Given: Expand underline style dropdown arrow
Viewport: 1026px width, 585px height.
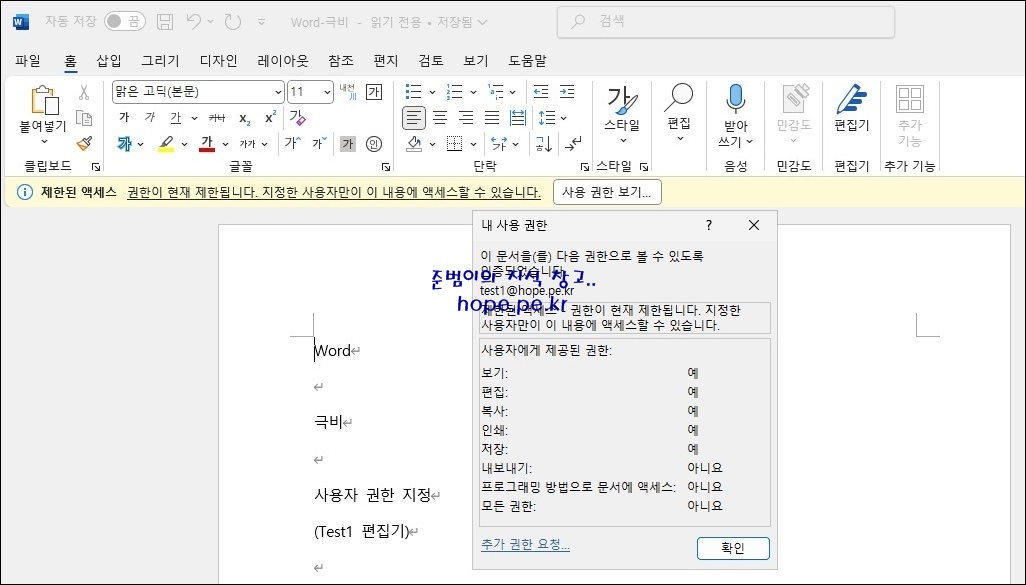Looking at the screenshot, I should pyautogui.click(x=194, y=118).
